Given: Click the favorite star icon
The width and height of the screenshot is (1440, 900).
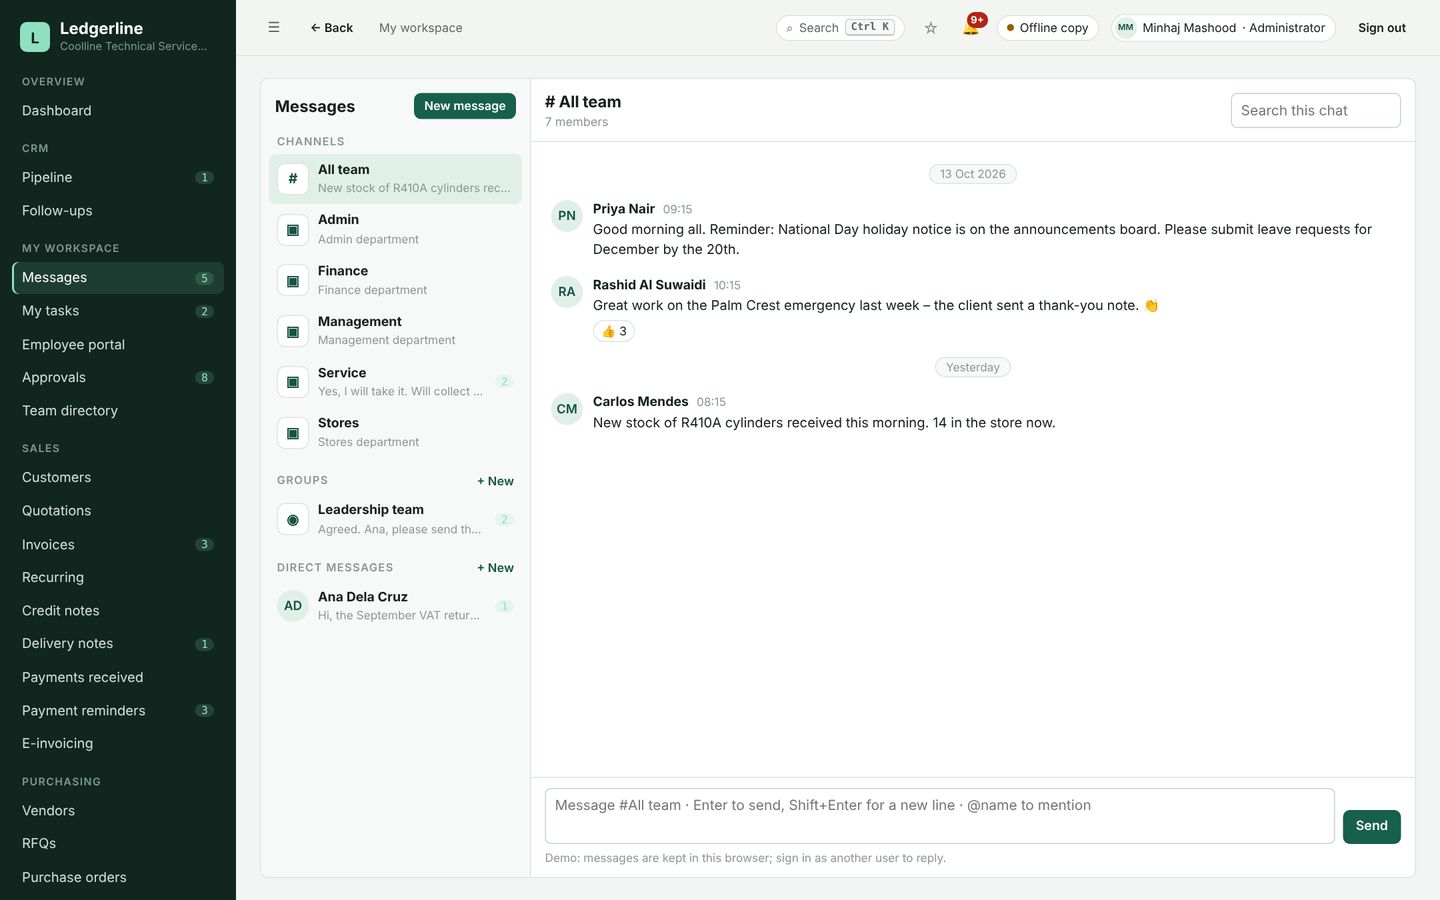Looking at the screenshot, I should (x=931, y=28).
